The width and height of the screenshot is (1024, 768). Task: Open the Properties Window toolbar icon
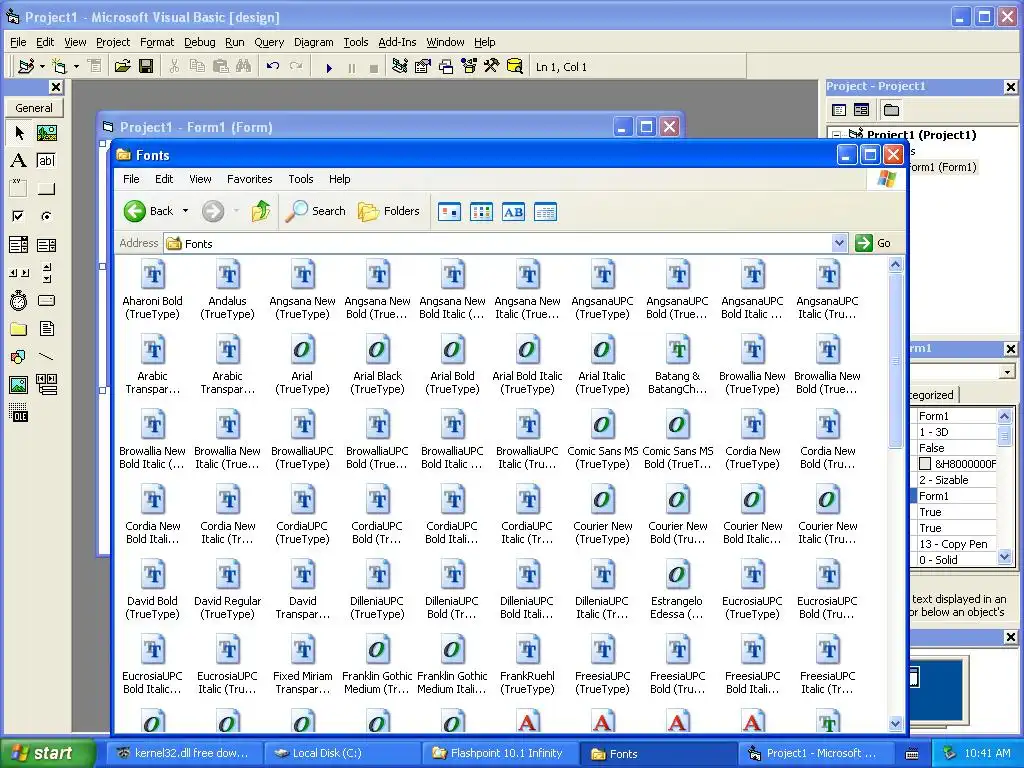423,67
